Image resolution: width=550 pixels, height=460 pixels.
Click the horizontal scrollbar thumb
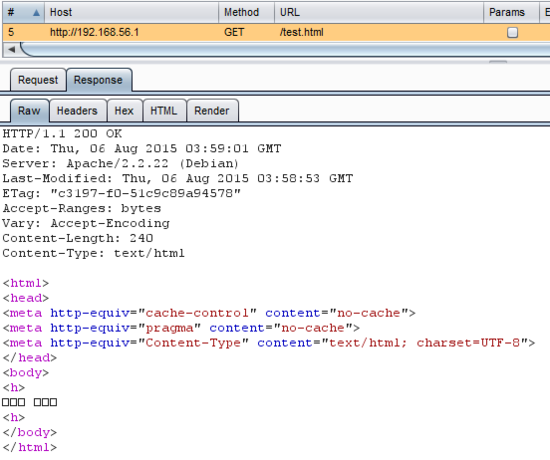(285, 49)
